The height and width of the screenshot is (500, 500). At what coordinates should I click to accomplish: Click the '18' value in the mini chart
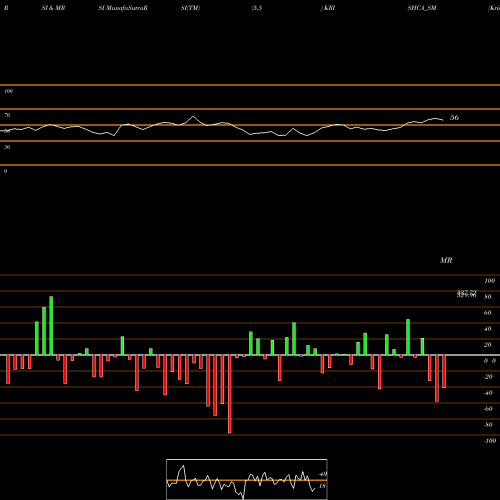coord(322,486)
